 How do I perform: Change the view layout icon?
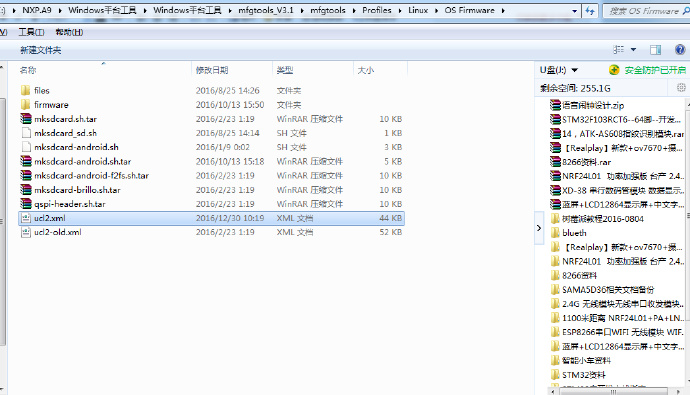(x=618, y=50)
